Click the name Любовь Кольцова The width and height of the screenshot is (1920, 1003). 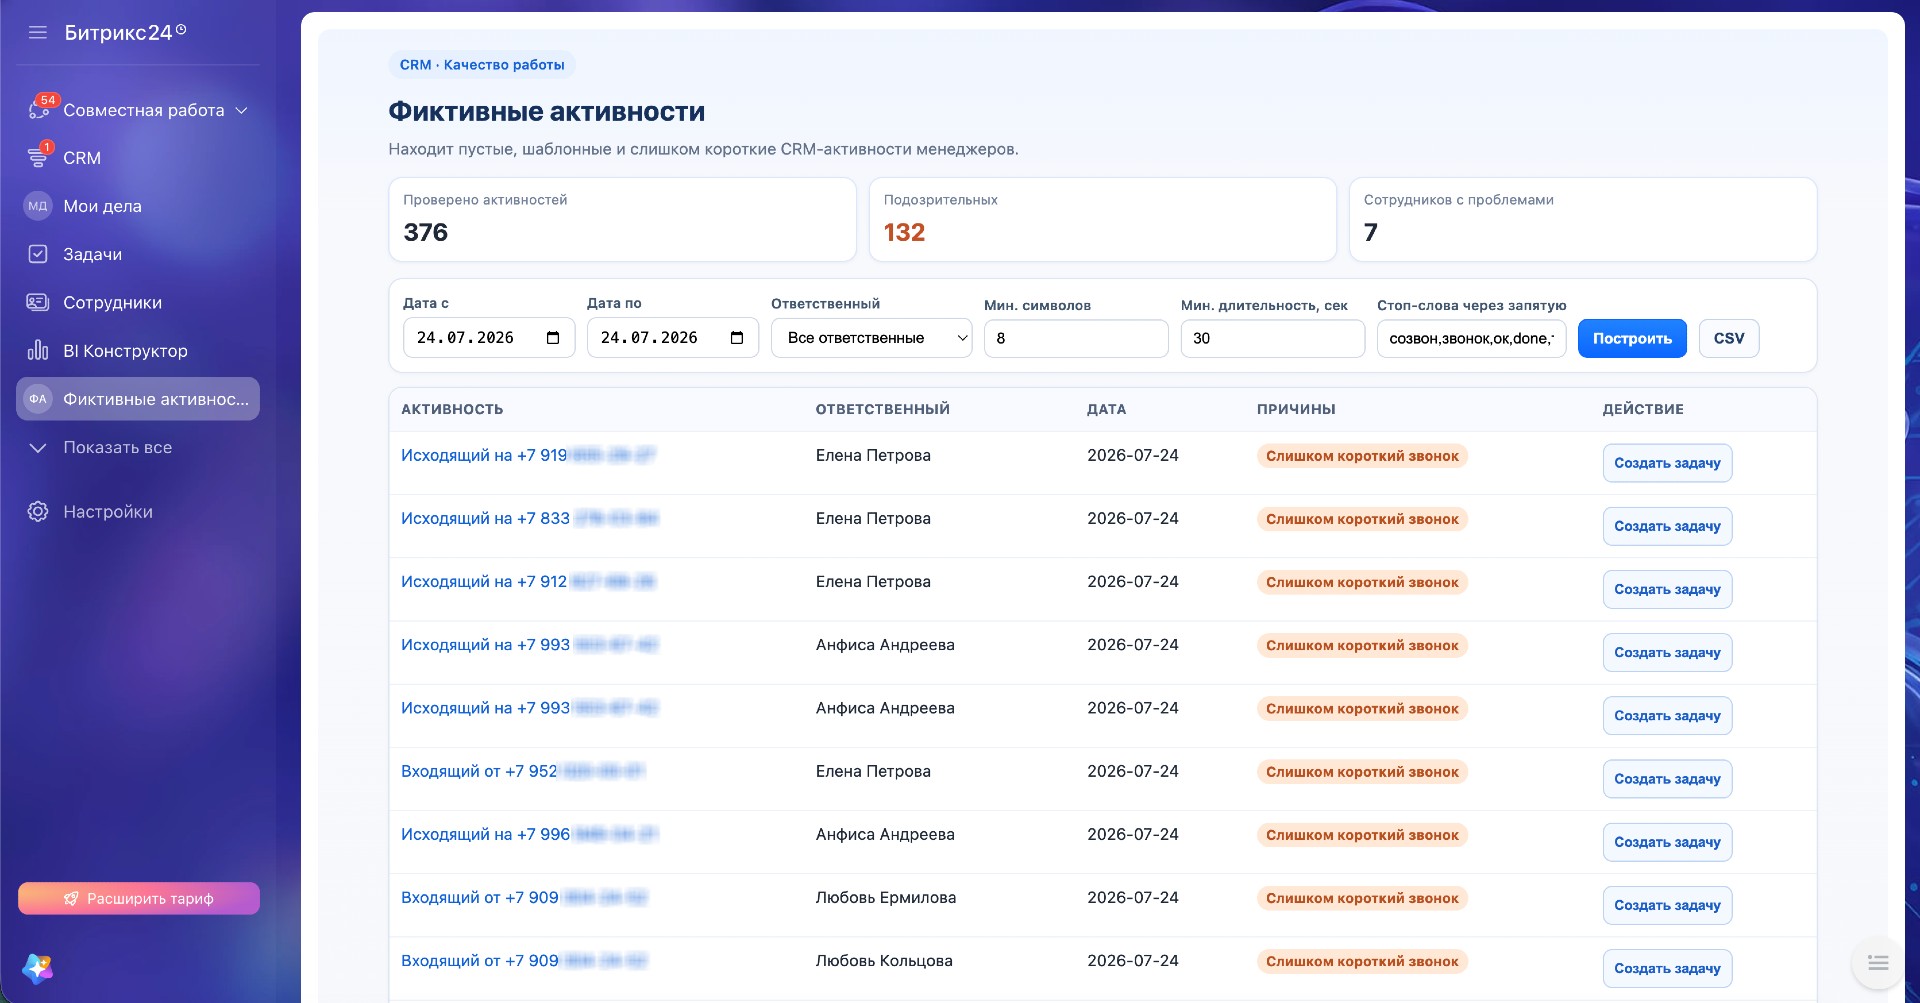point(884,960)
